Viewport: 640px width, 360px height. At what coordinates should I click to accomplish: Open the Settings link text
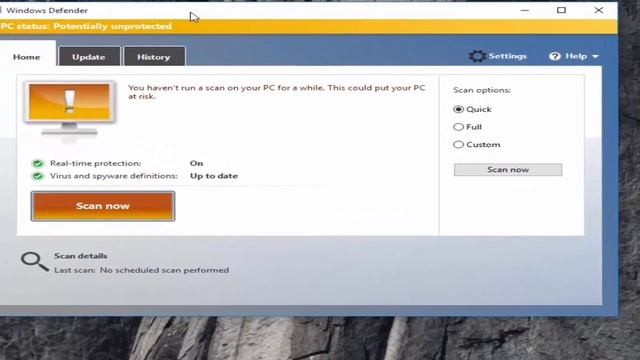coord(507,56)
